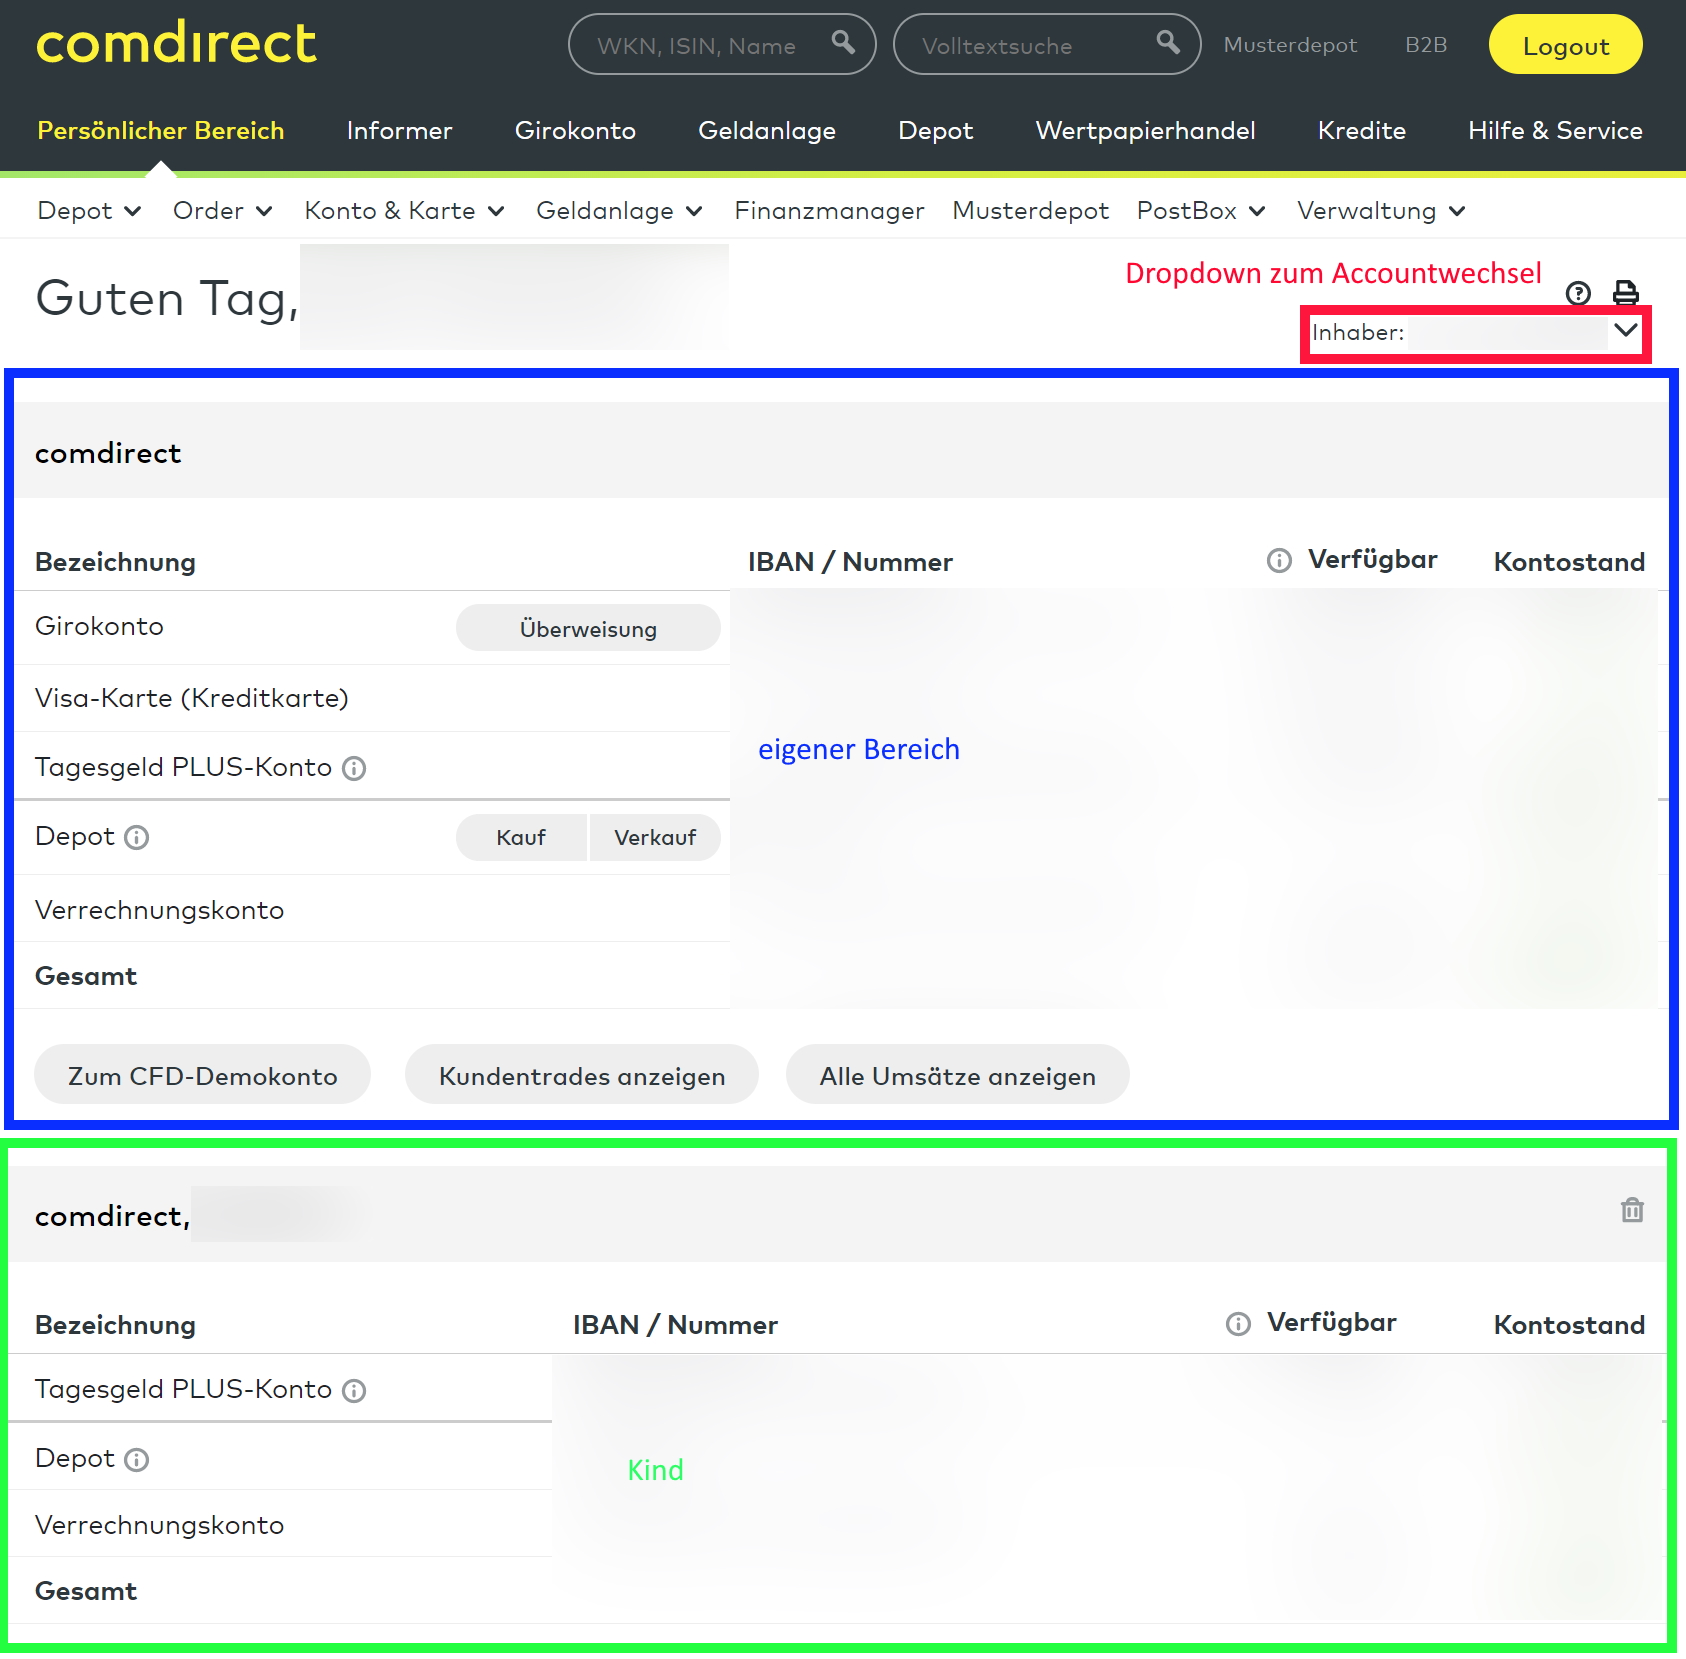The height and width of the screenshot is (1659, 1686).
Task: Click search magnifier in WKN field
Action: pyautogui.click(x=843, y=42)
